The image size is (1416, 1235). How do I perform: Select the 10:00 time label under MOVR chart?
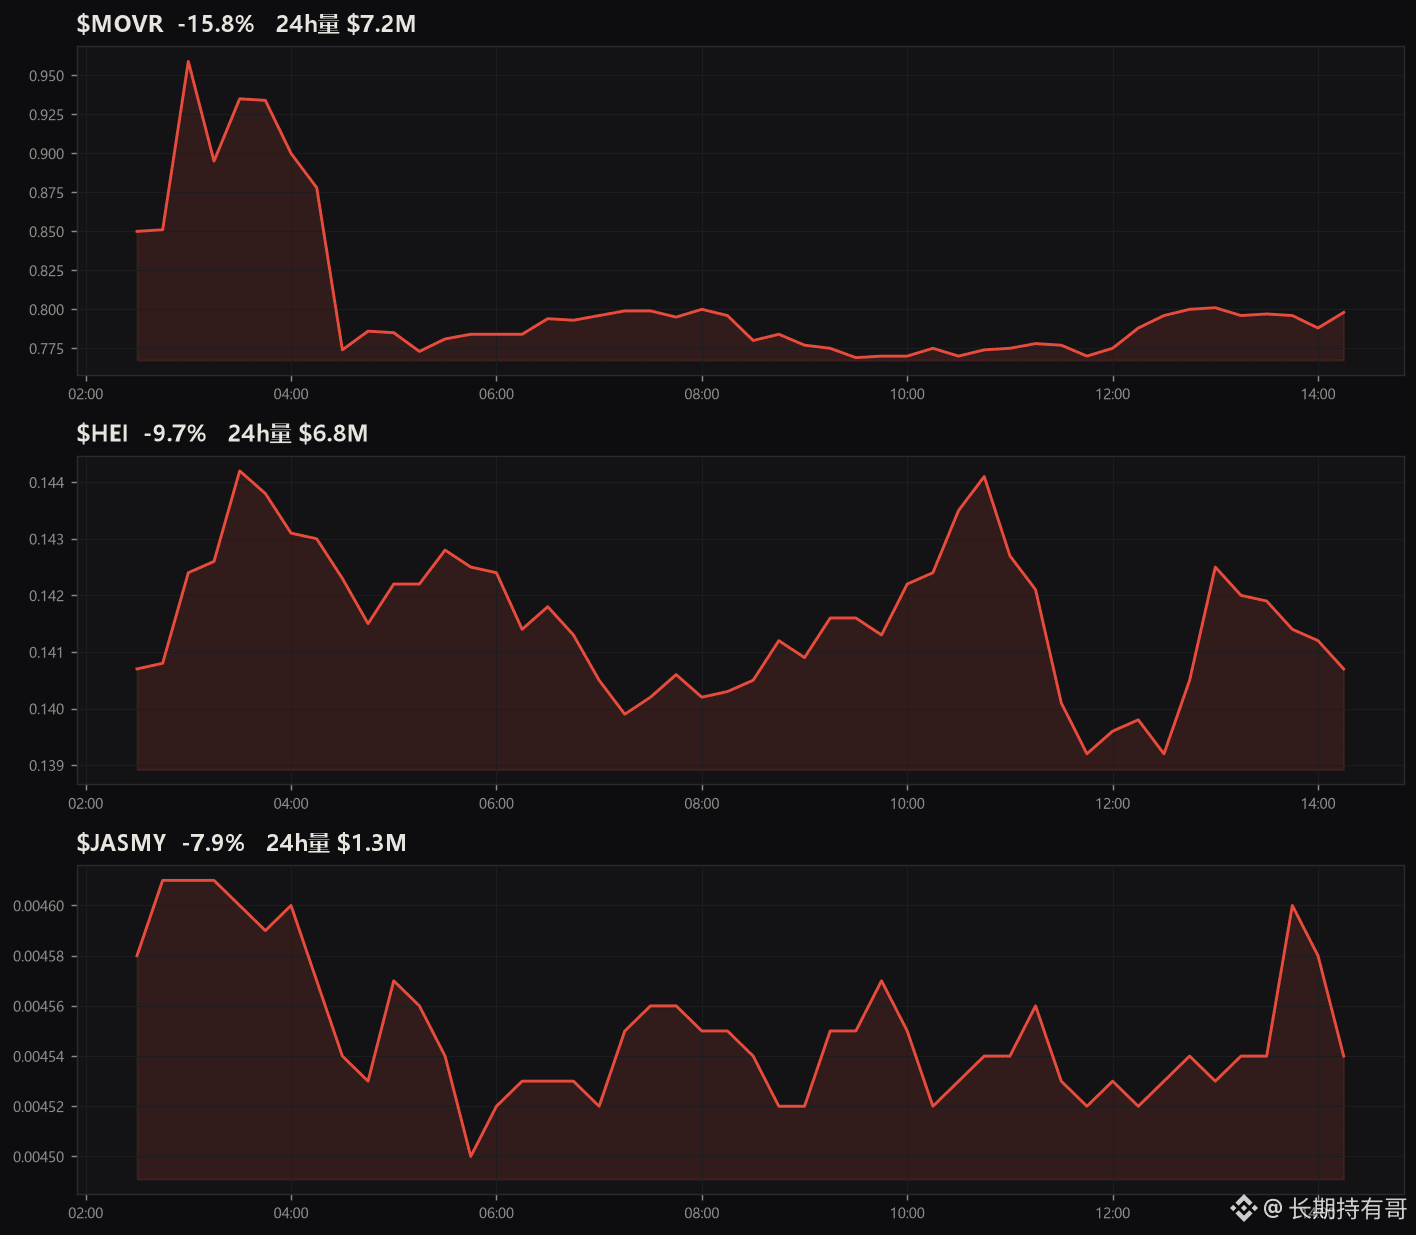point(908,394)
